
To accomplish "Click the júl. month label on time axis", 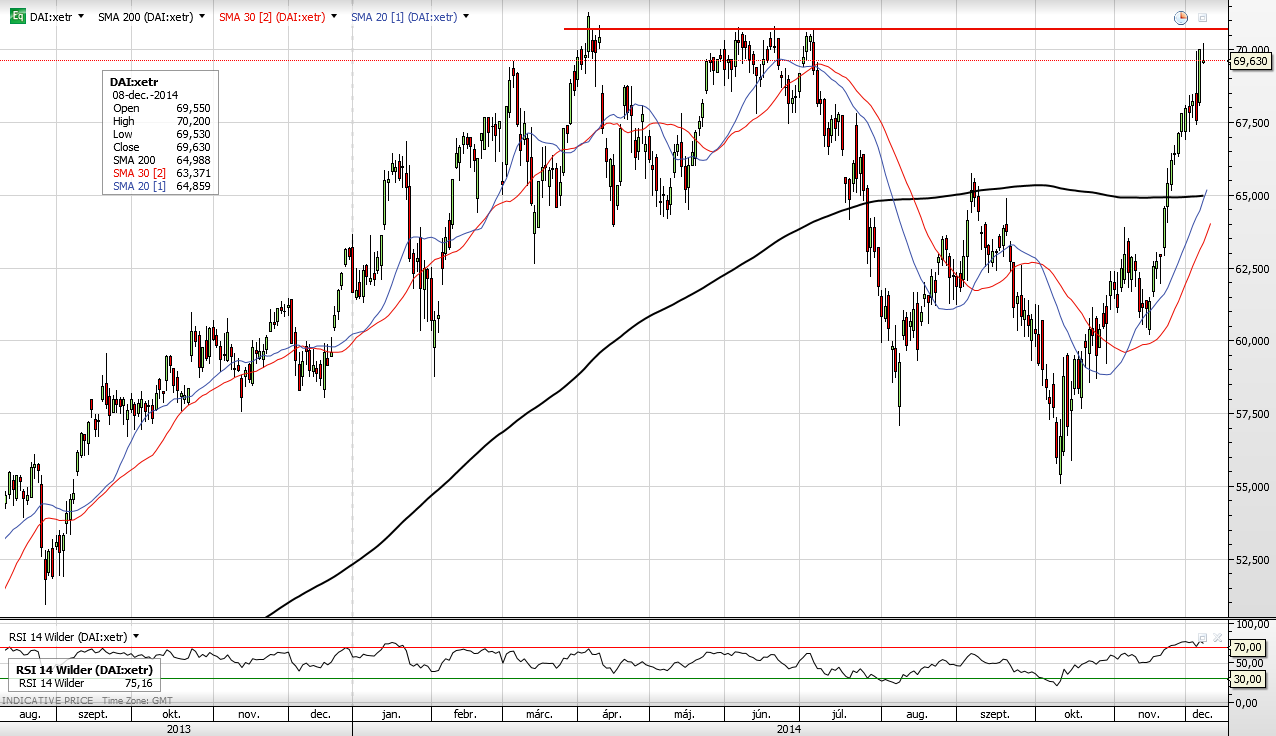I will coord(839,715).
